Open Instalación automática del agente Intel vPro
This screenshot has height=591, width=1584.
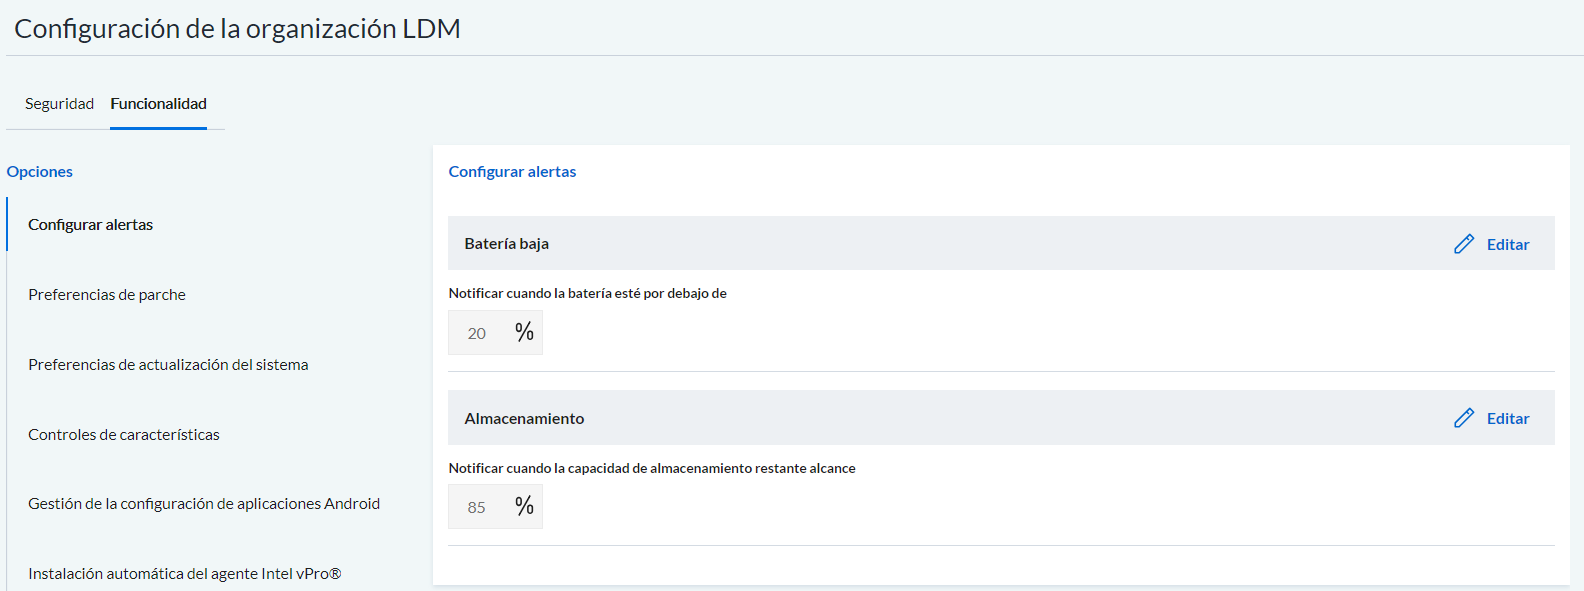coord(185,574)
